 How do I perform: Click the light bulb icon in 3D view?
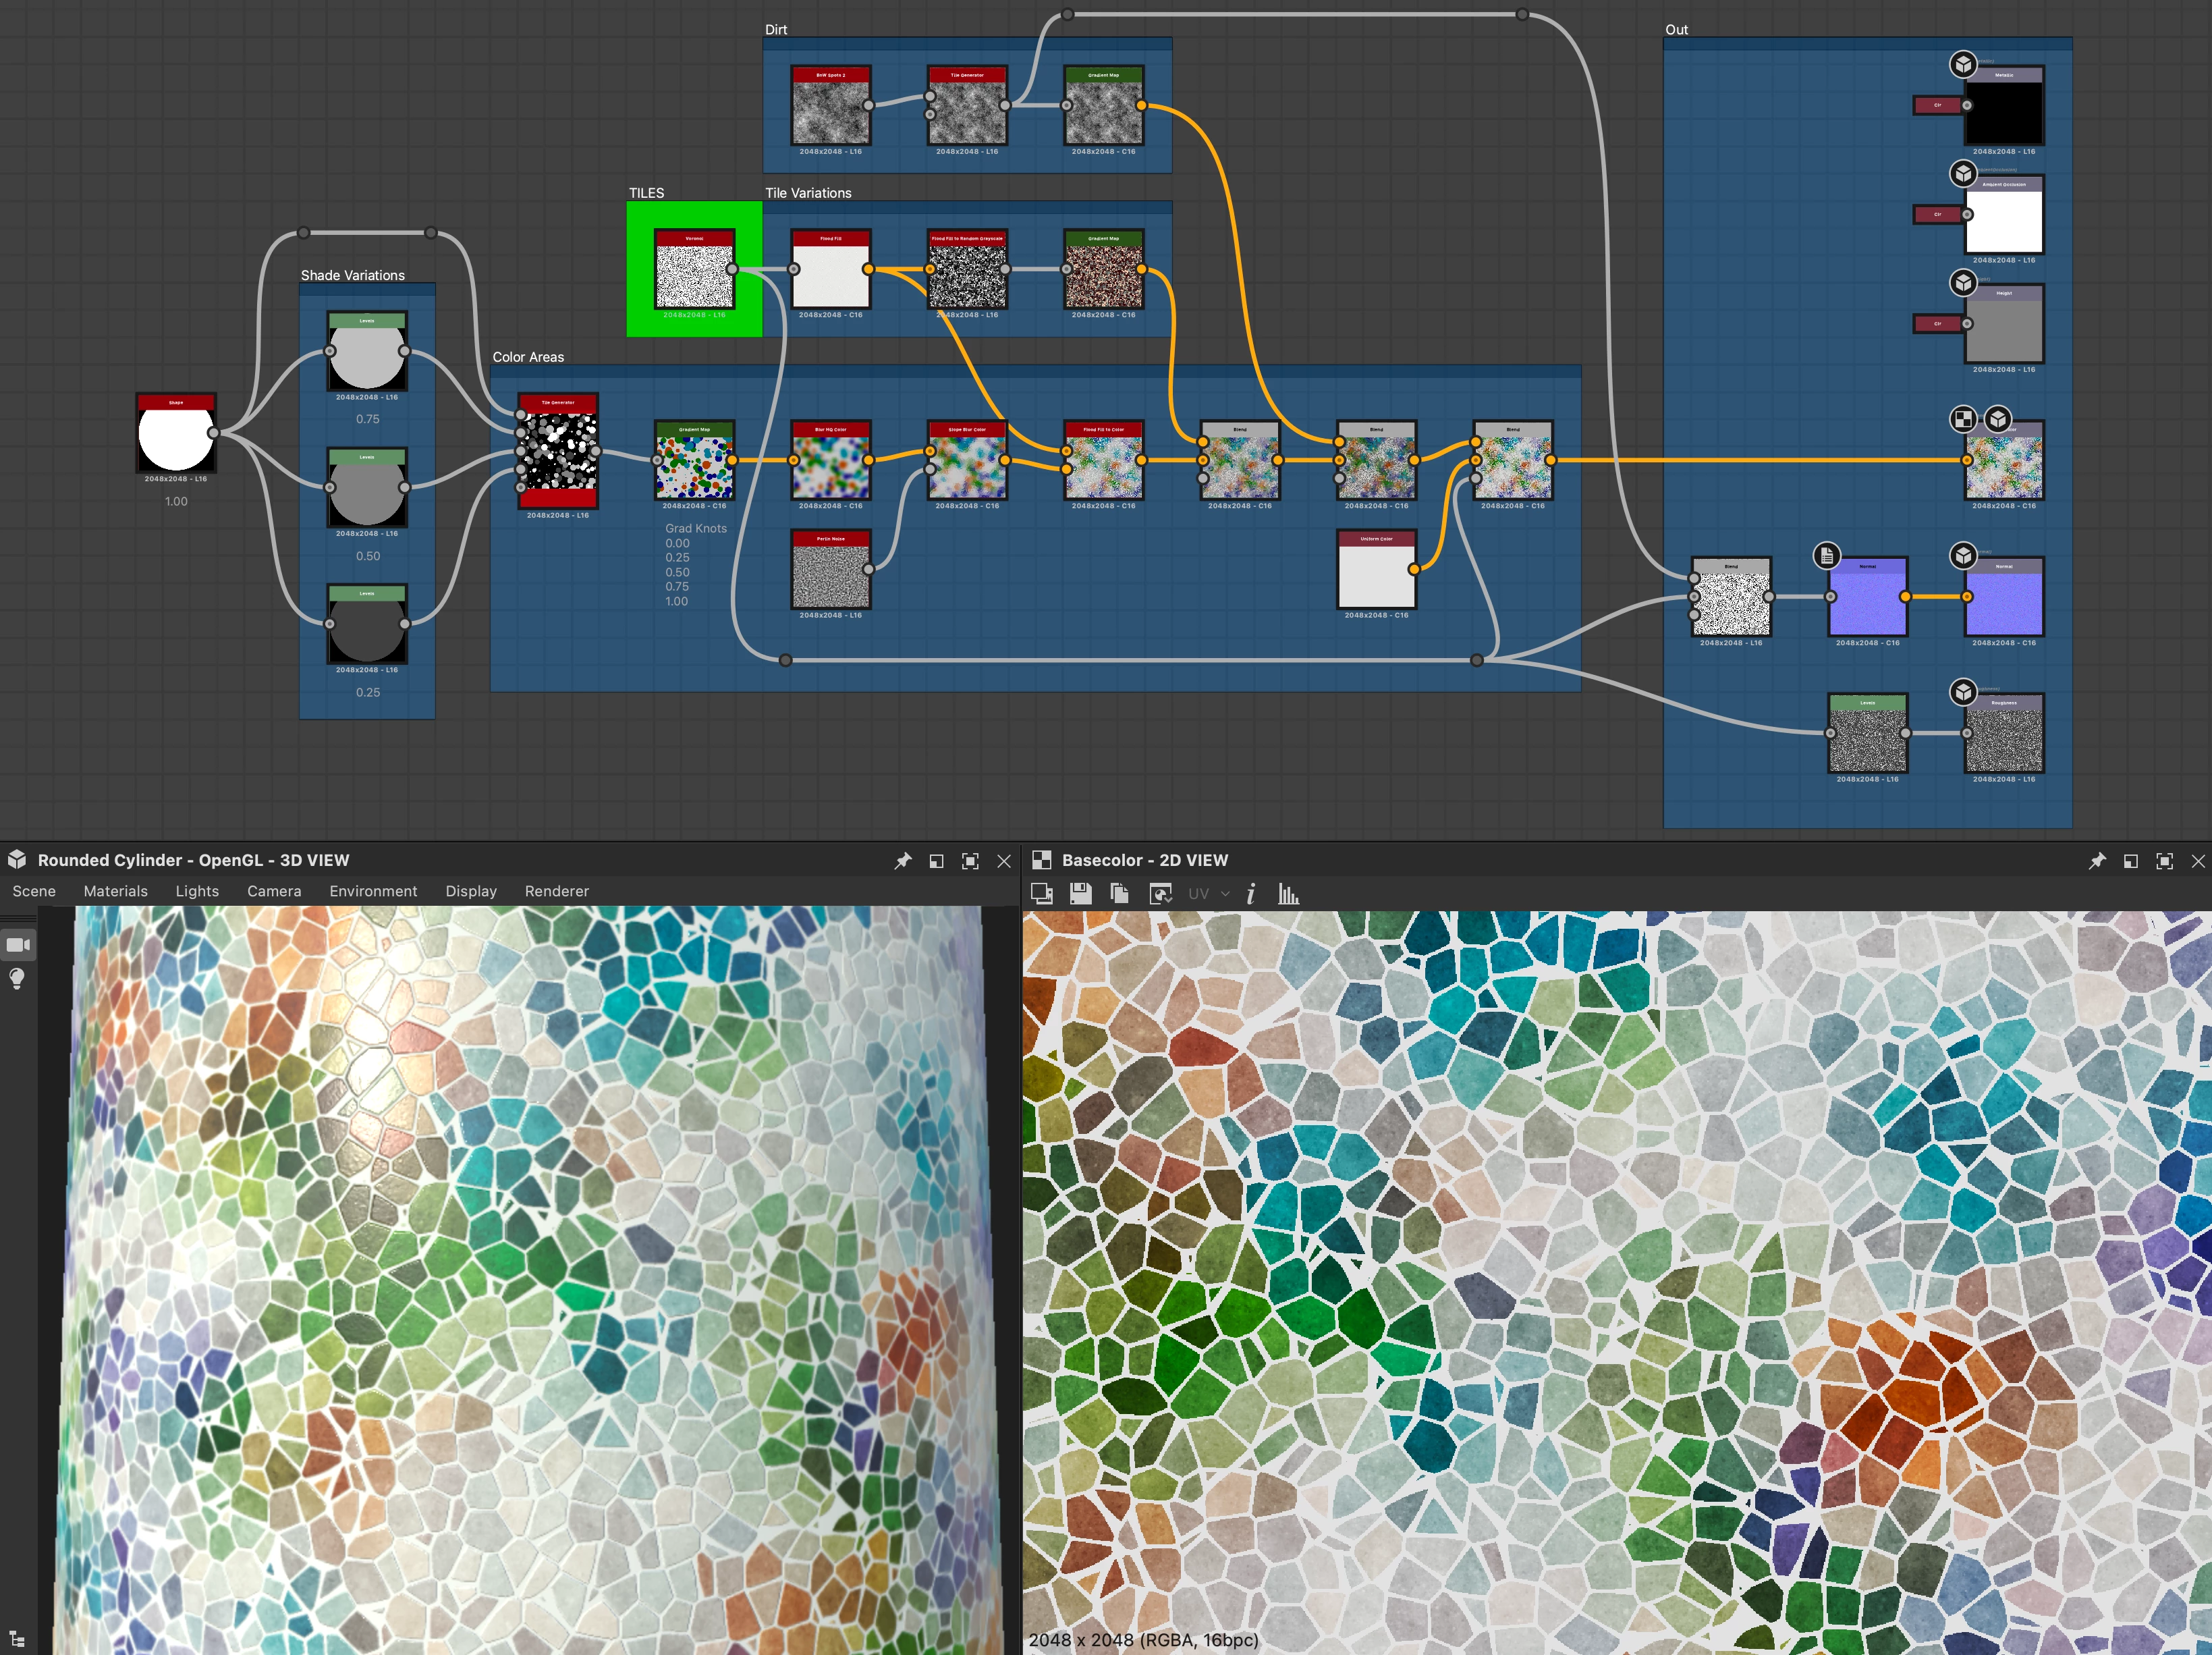pos(17,978)
